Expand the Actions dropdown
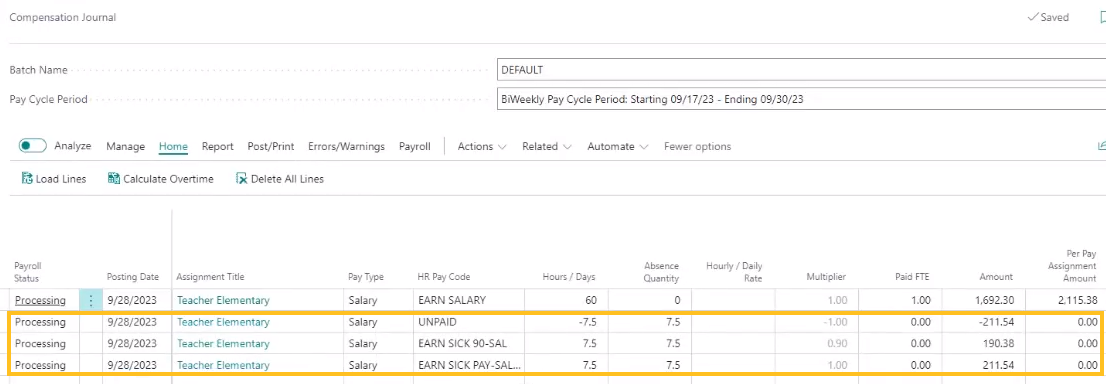 click(482, 147)
